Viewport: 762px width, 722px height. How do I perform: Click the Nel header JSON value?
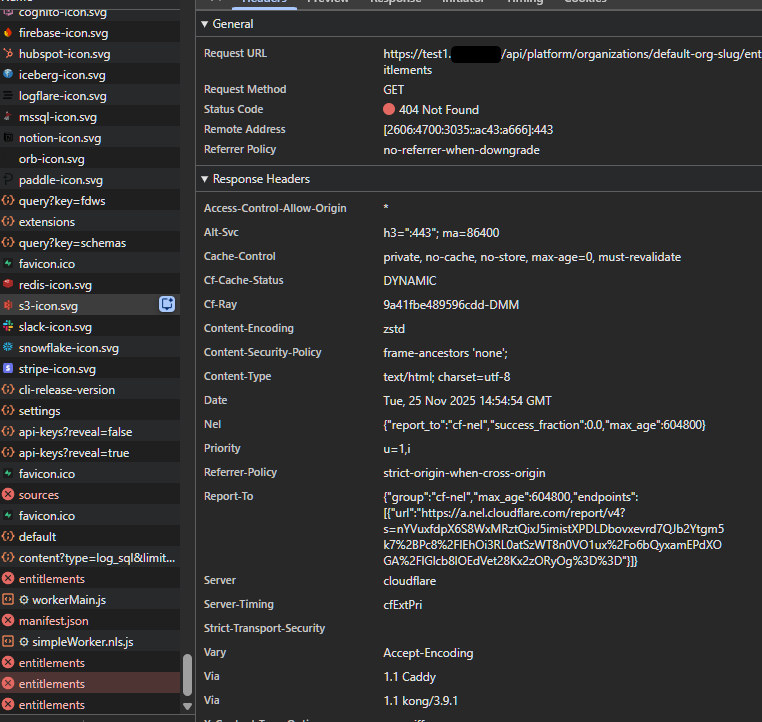click(544, 425)
